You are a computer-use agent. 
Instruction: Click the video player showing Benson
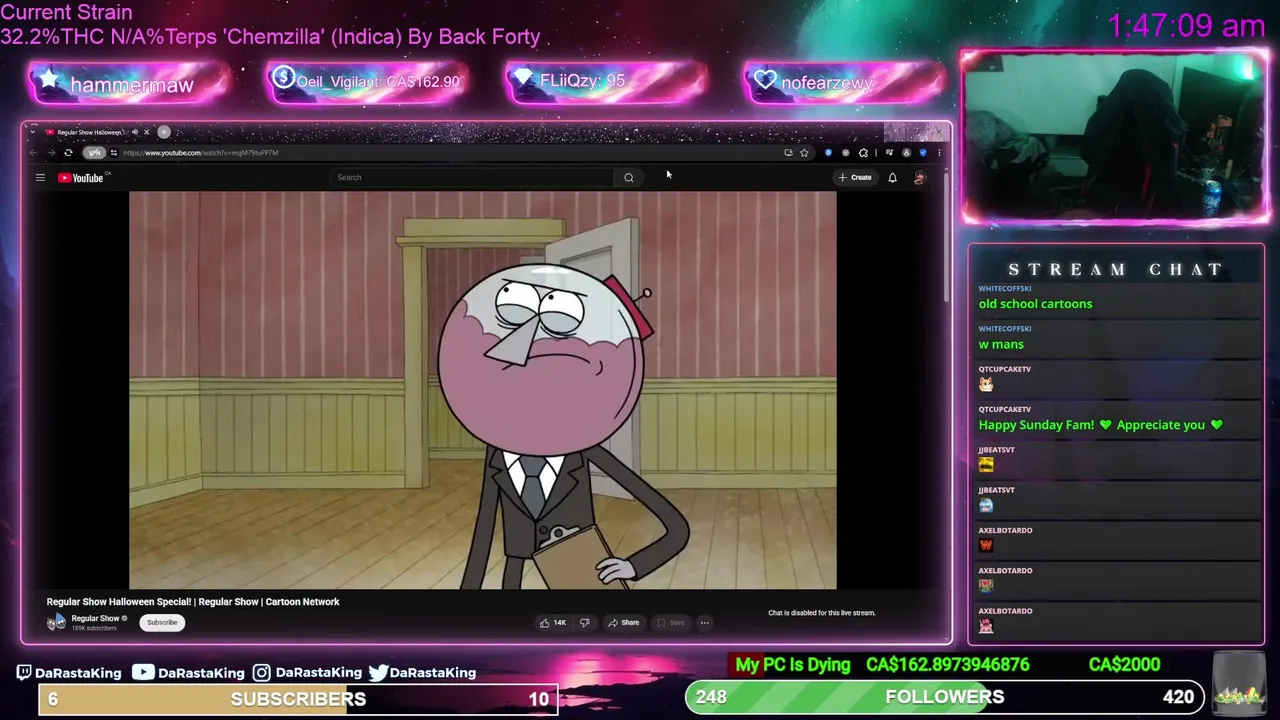pos(483,391)
